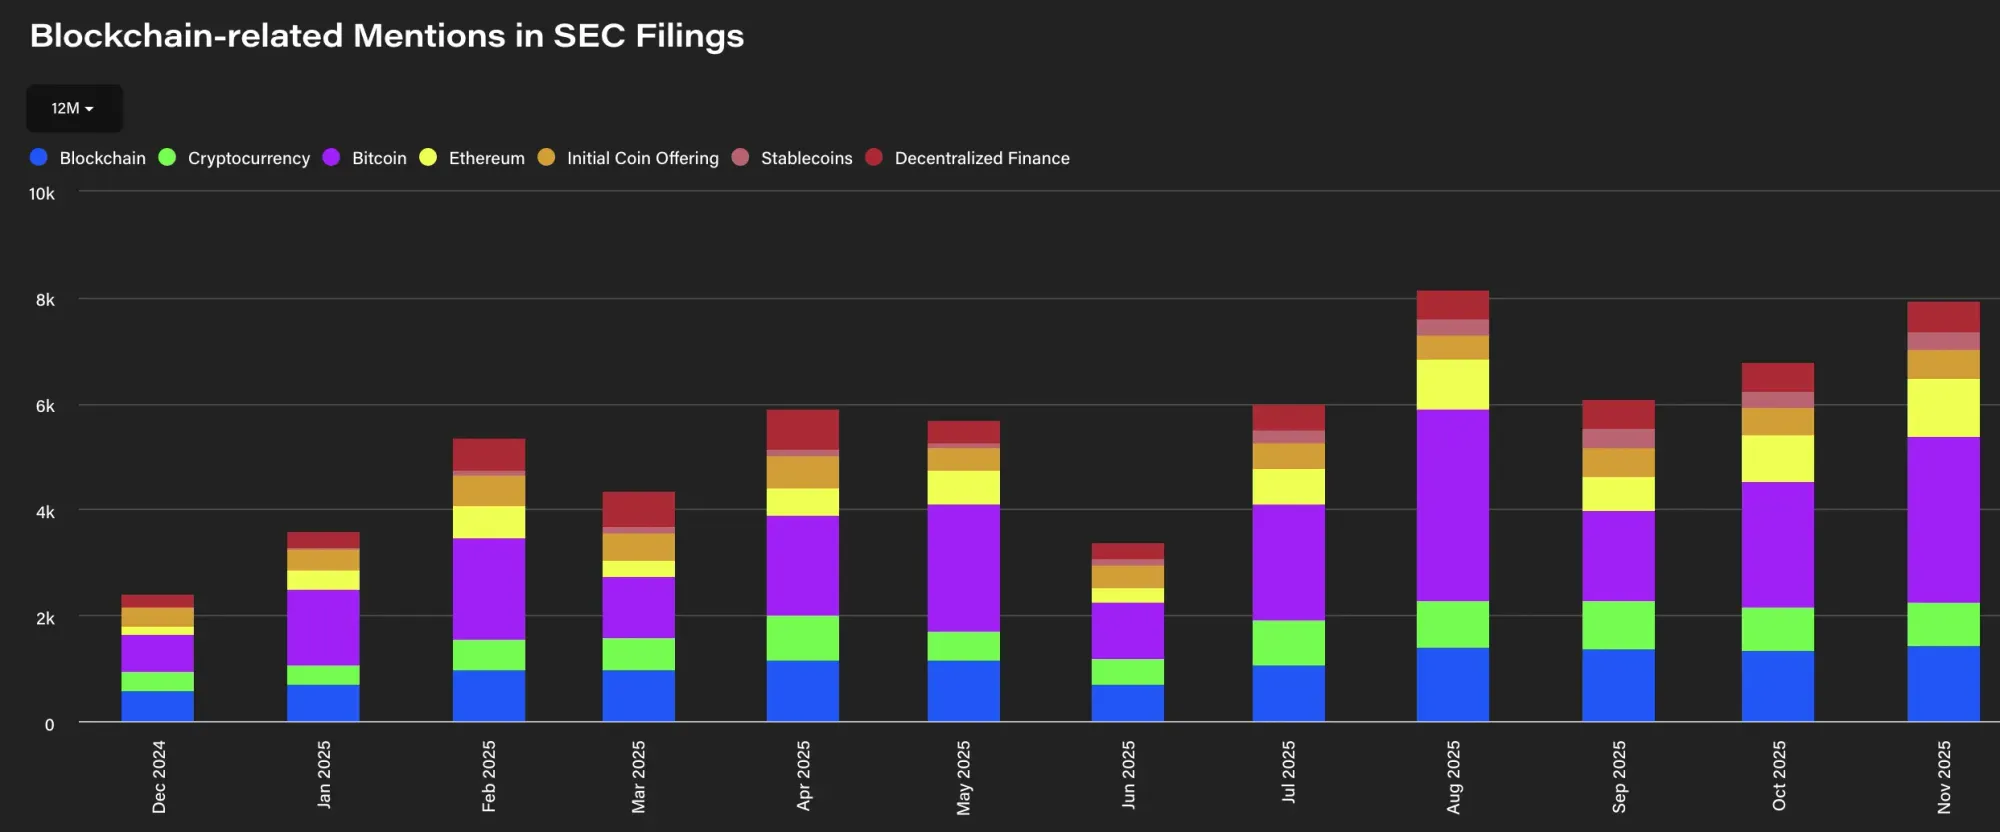This screenshot has height=832, width=2000.
Task: Click the Initial Coin Offering legend label
Action: click(x=642, y=158)
